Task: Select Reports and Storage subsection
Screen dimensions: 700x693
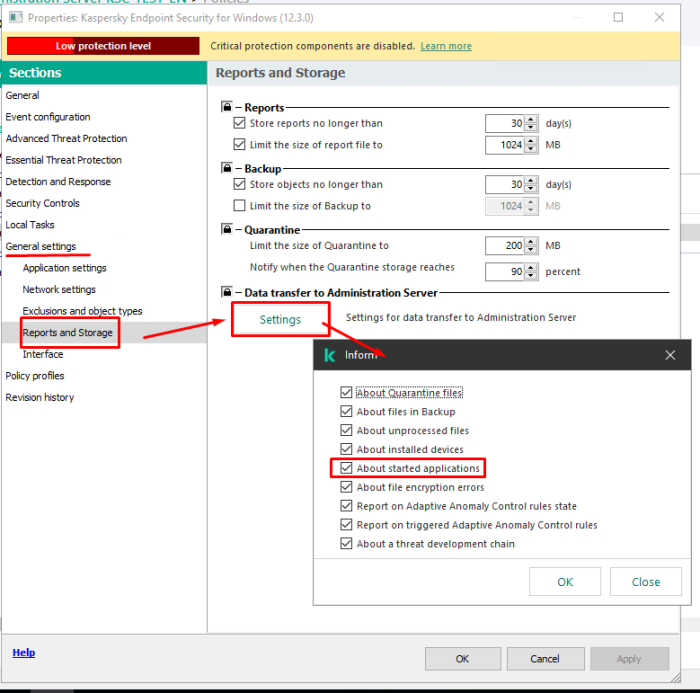Action: (68, 332)
